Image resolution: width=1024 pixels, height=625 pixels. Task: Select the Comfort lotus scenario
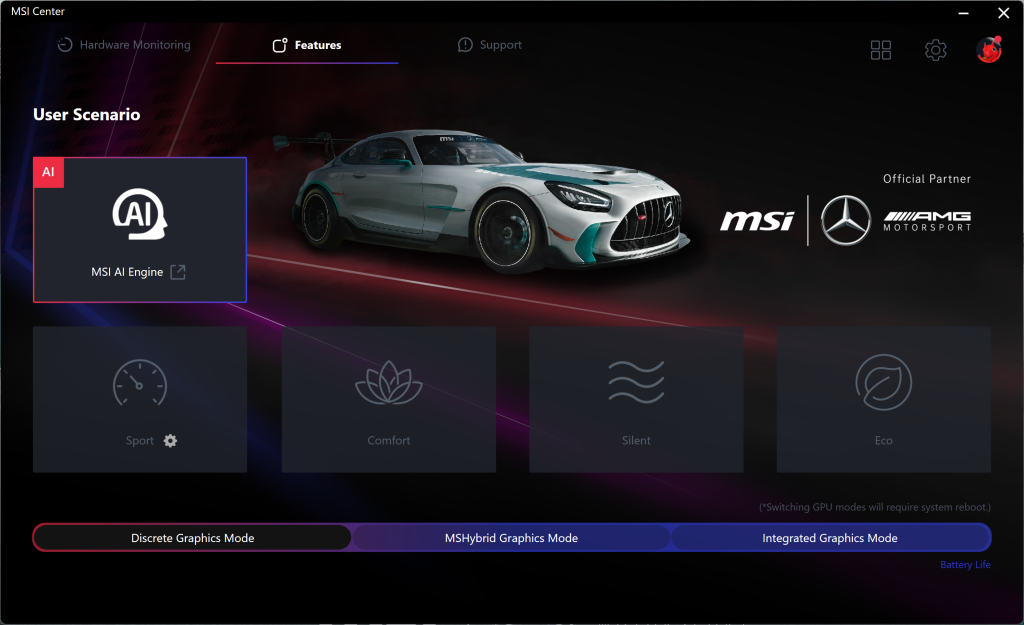pyautogui.click(x=389, y=400)
